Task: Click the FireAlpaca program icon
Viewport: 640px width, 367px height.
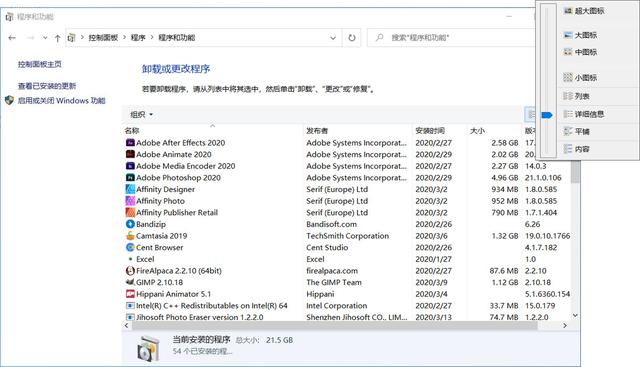Action: coord(130,271)
